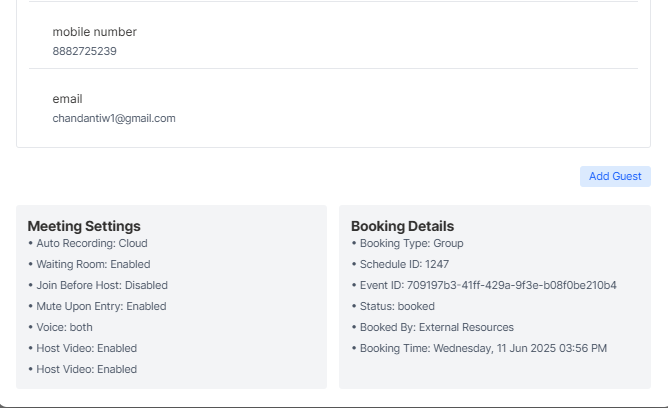Click the Booking Details heading

click(402, 226)
